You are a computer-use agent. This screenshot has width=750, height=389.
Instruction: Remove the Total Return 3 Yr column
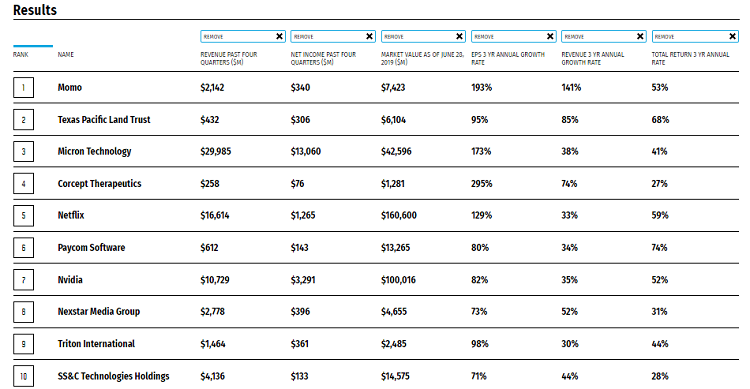pos(732,36)
